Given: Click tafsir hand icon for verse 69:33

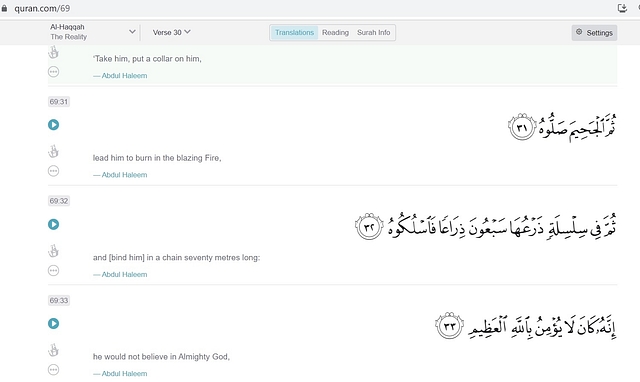Looking at the screenshot, I should 53,350.
